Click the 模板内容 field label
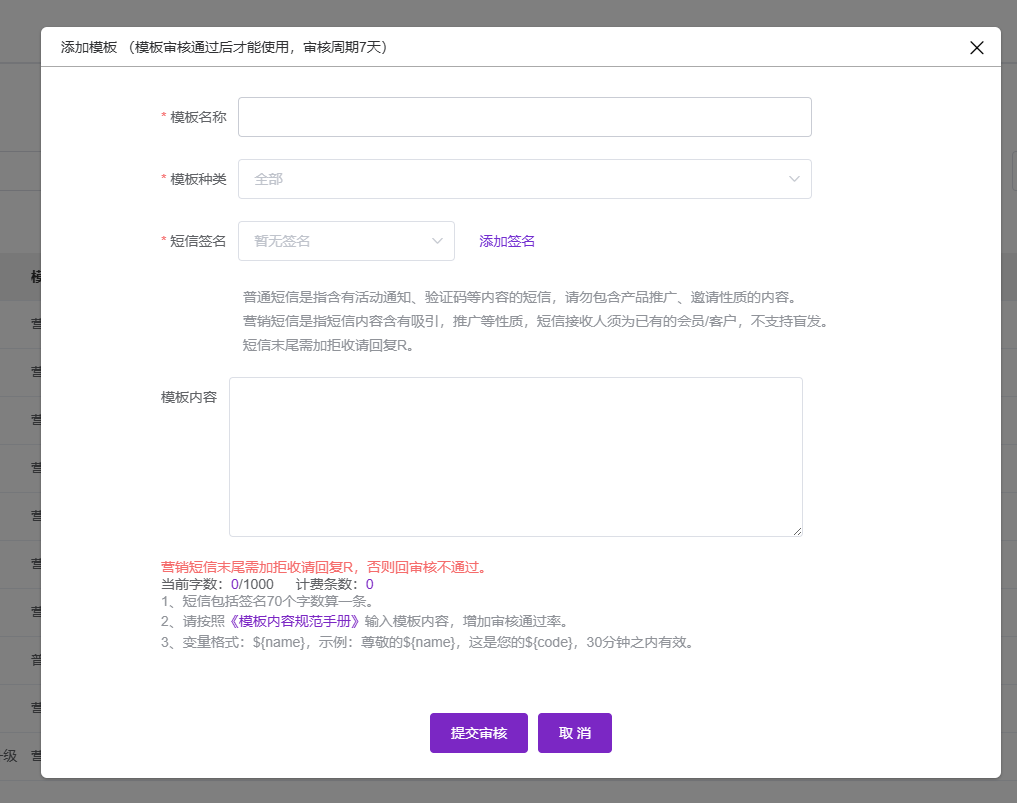 (189, 397)
